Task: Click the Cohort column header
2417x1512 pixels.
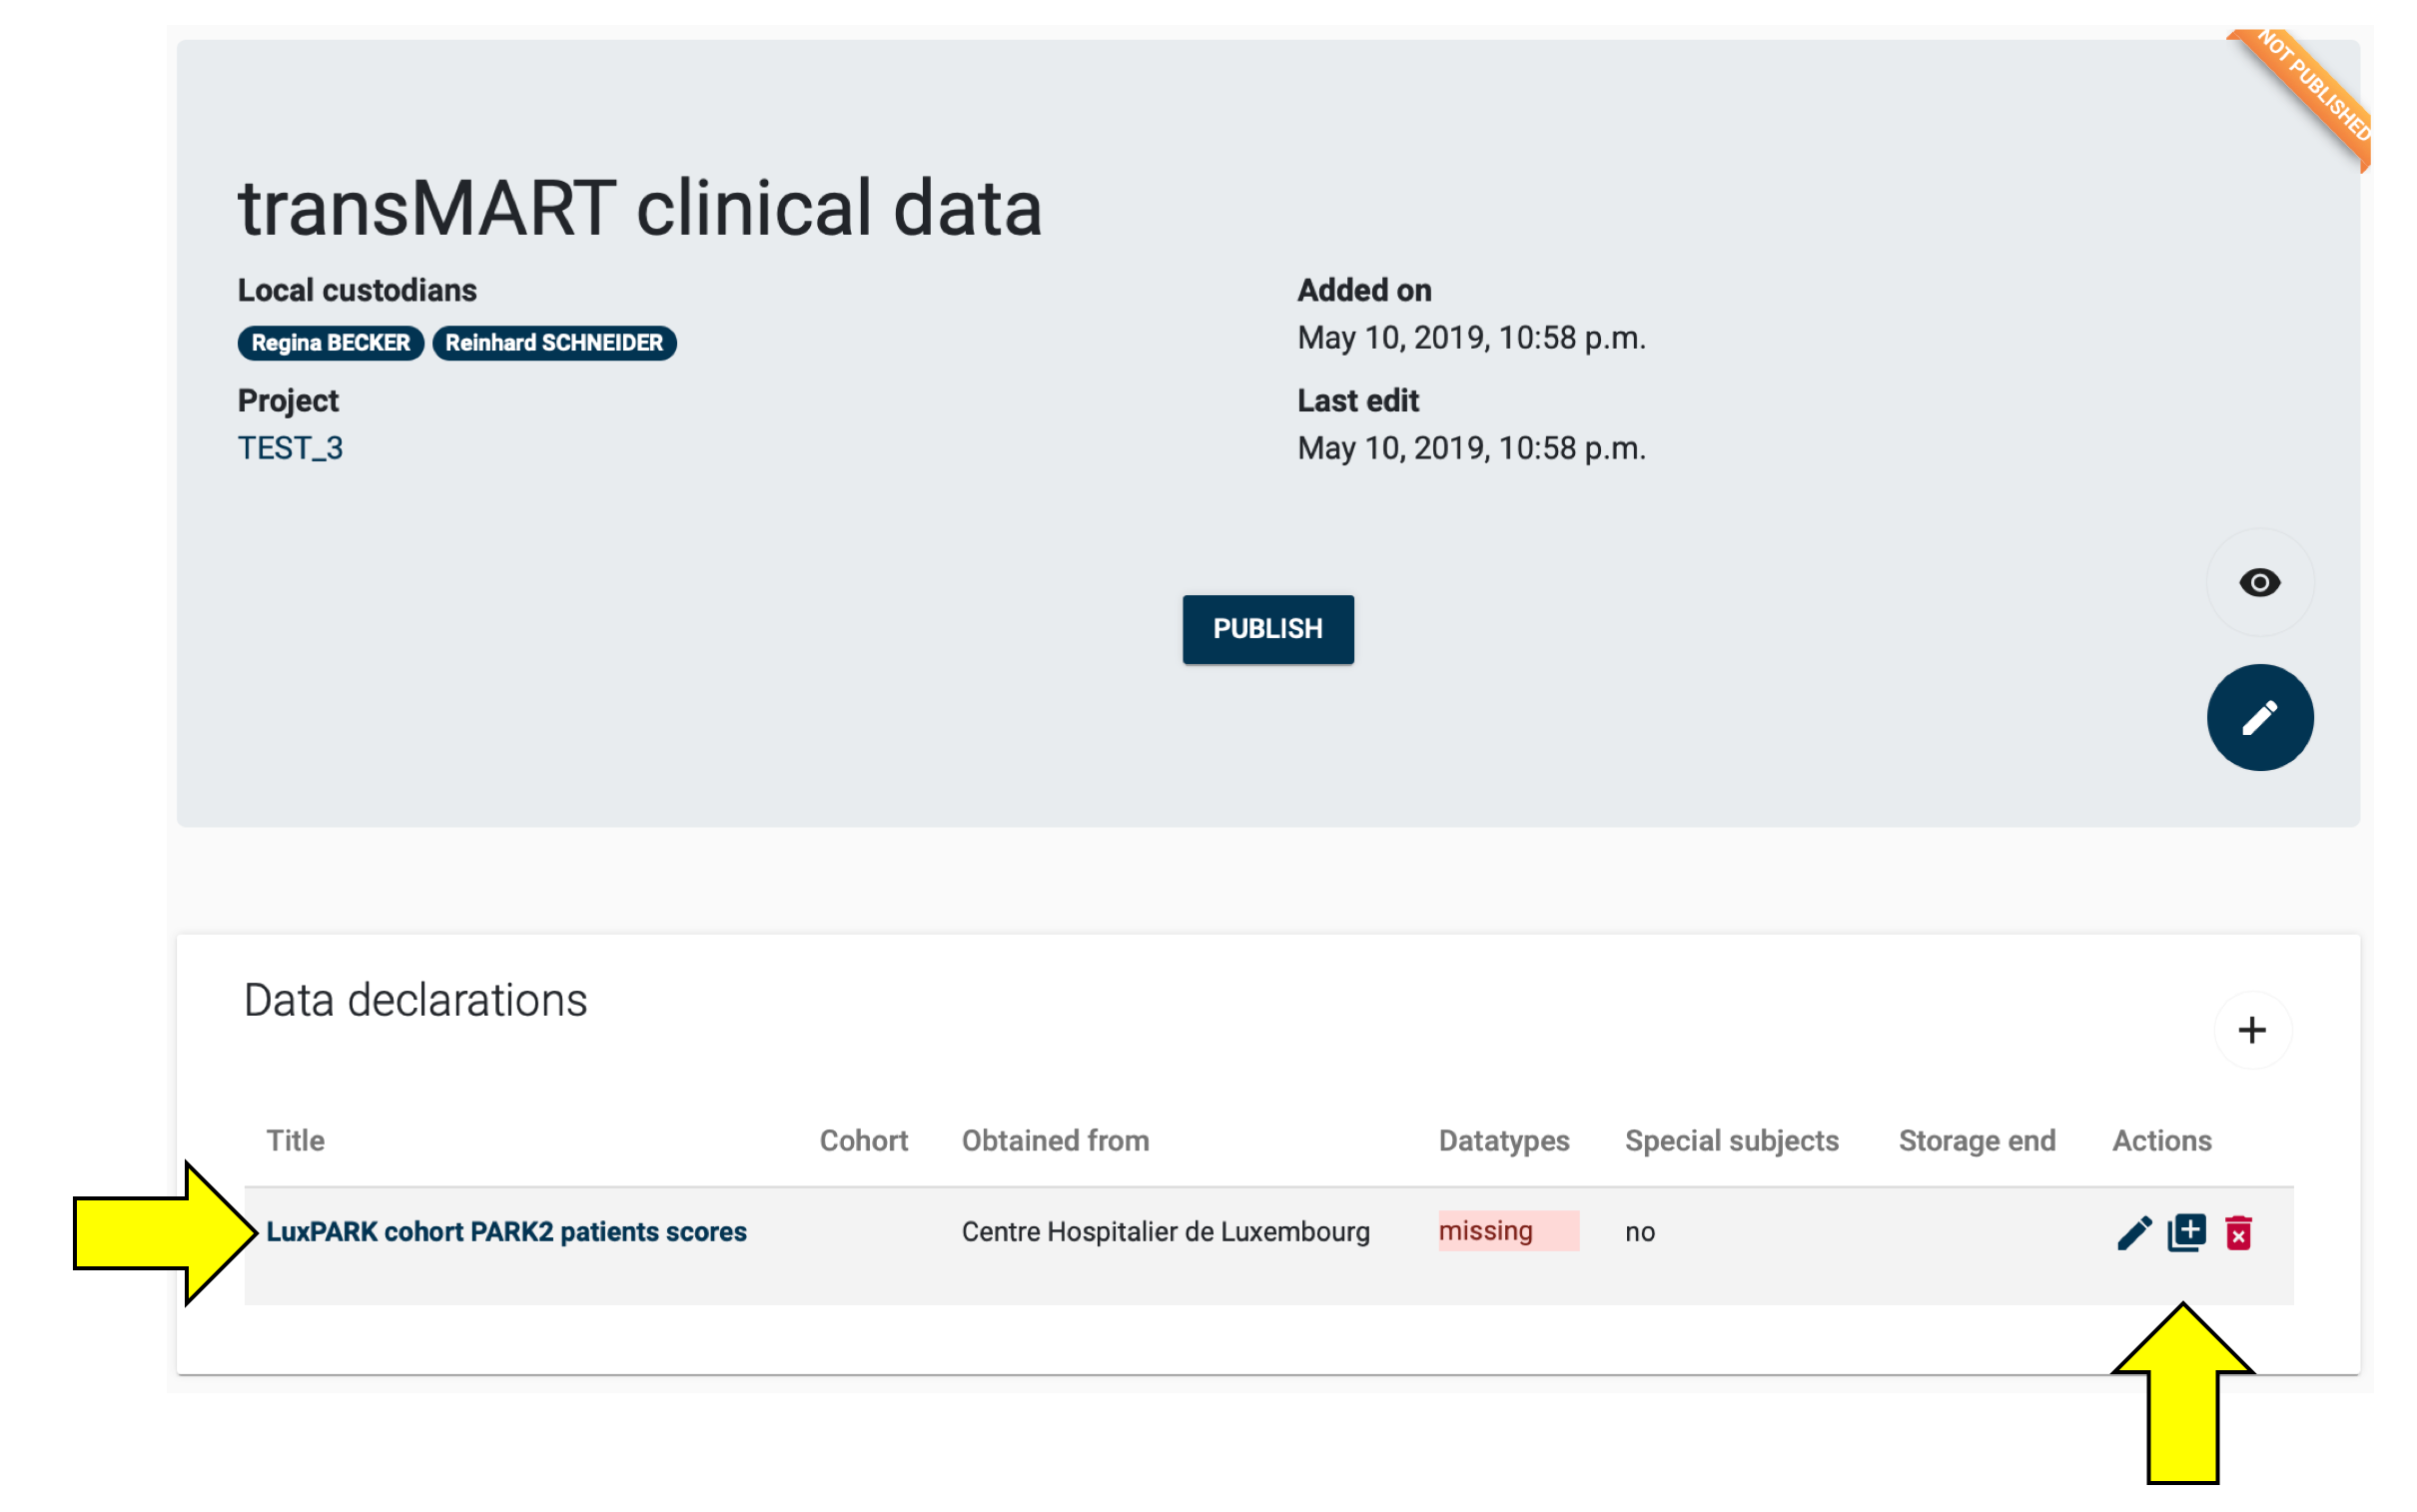Action: pos(863,1140)
